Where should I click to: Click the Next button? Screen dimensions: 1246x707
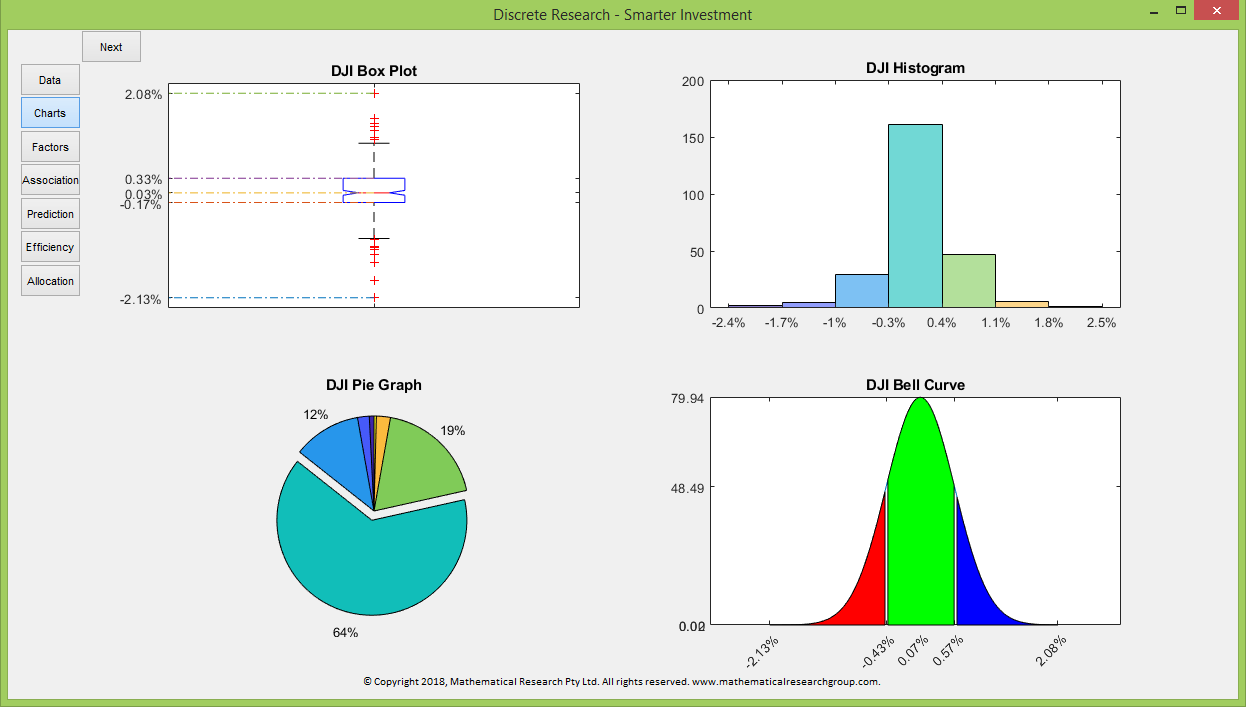pos(111,47)
